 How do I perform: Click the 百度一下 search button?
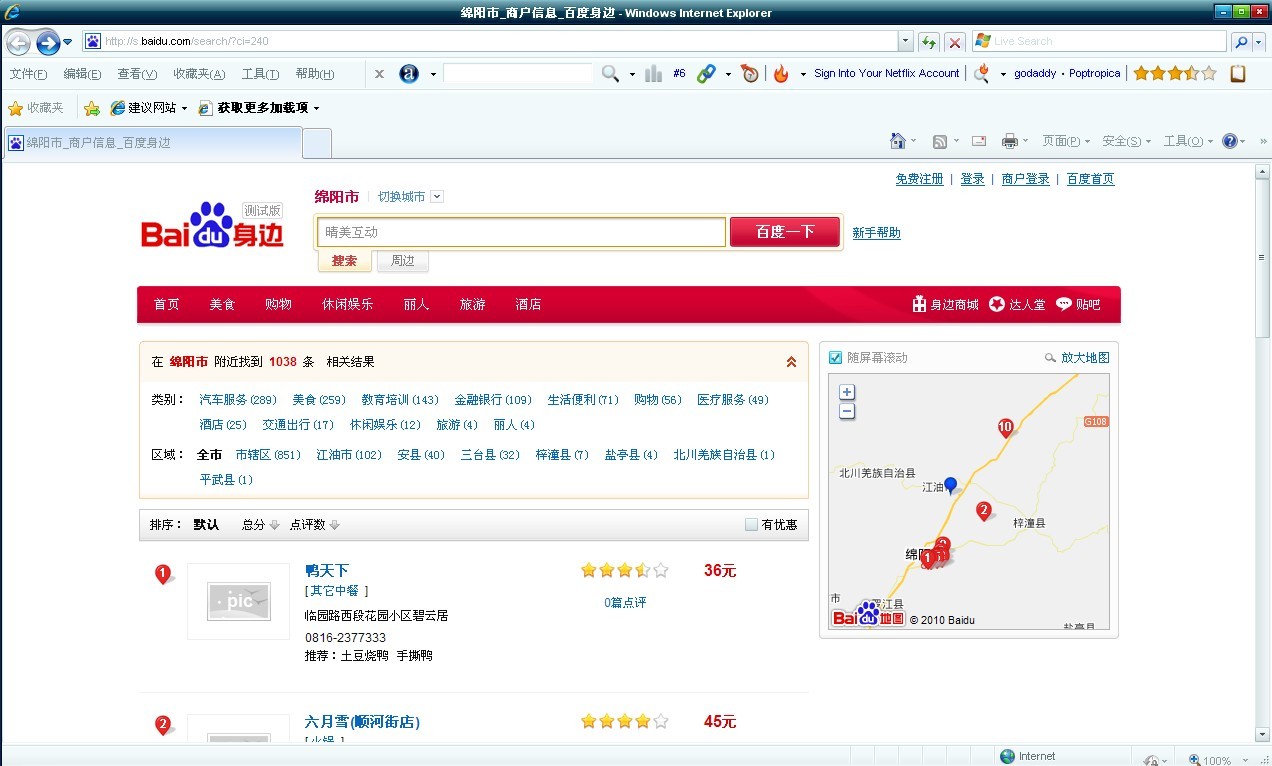(x=785, y=232)
